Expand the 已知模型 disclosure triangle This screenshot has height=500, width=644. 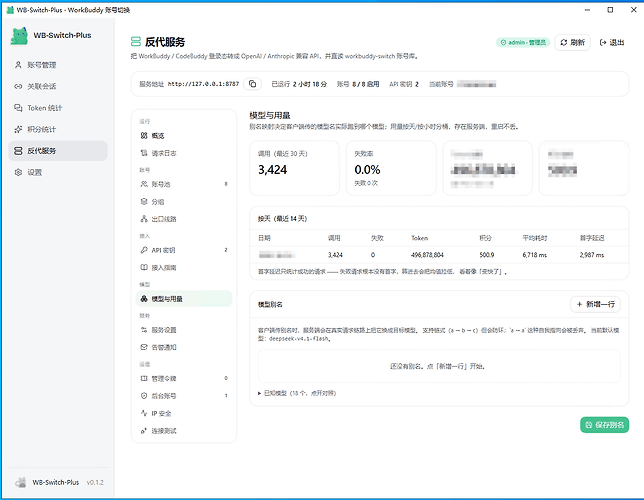[259, 393]
